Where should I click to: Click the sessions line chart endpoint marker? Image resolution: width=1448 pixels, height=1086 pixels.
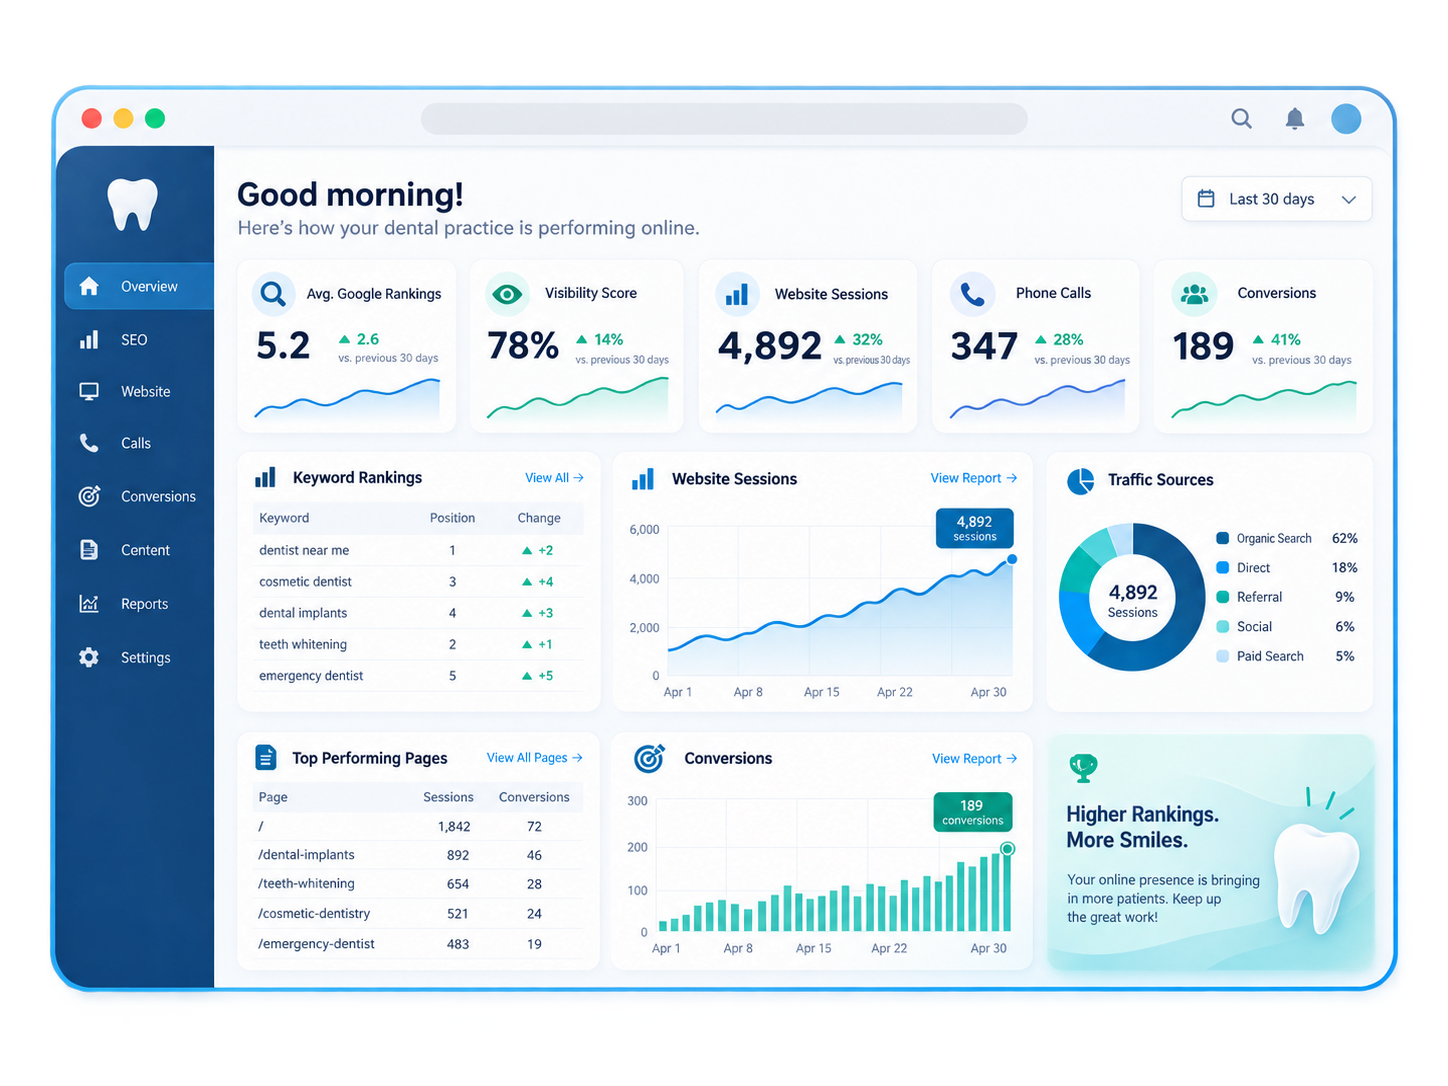click(1012, 559)
